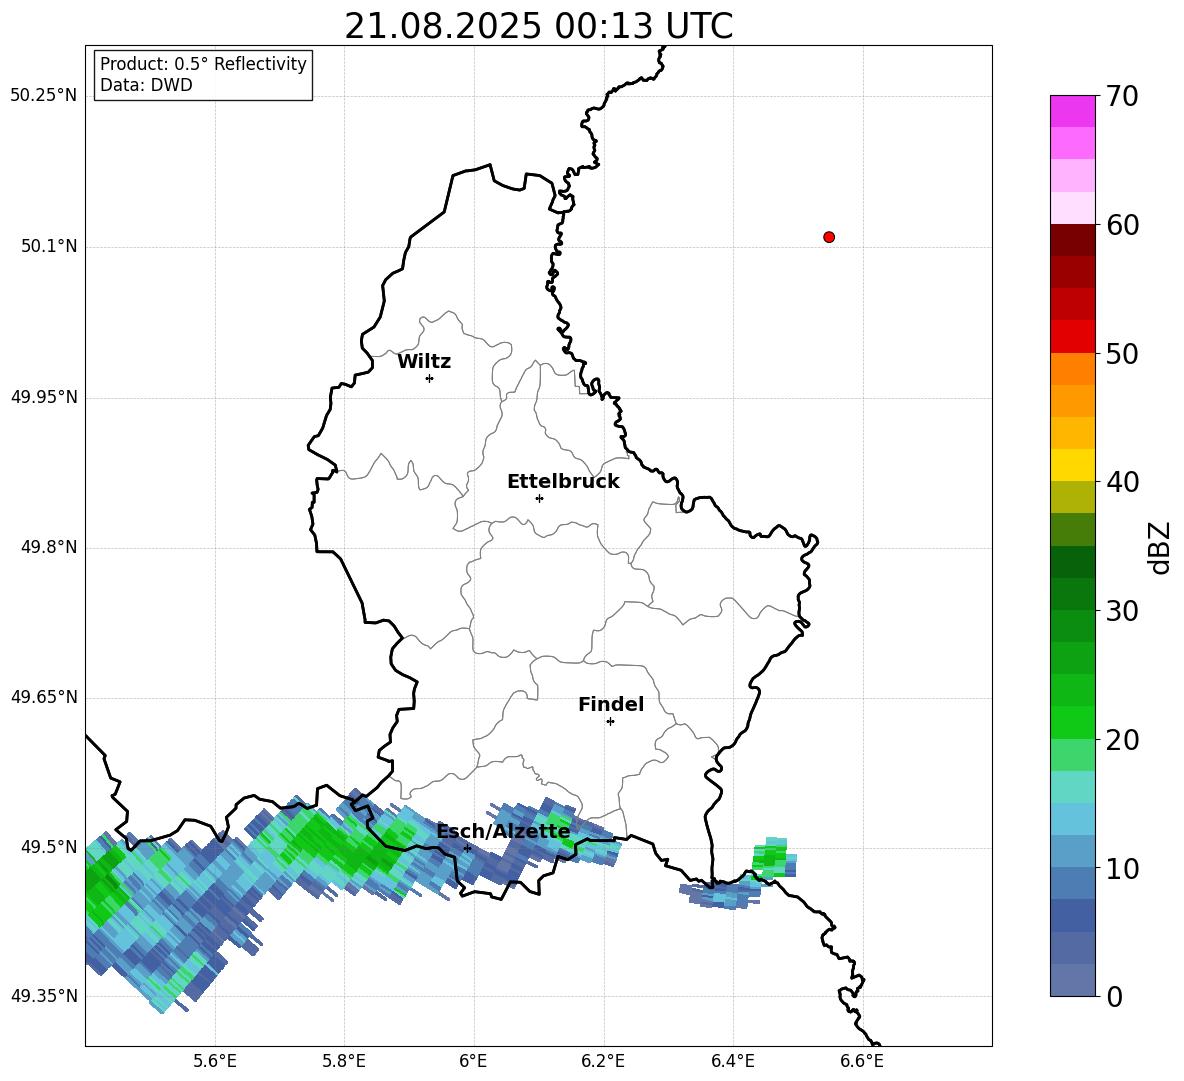Click the colorbar tick value 10

(1122, 868)
